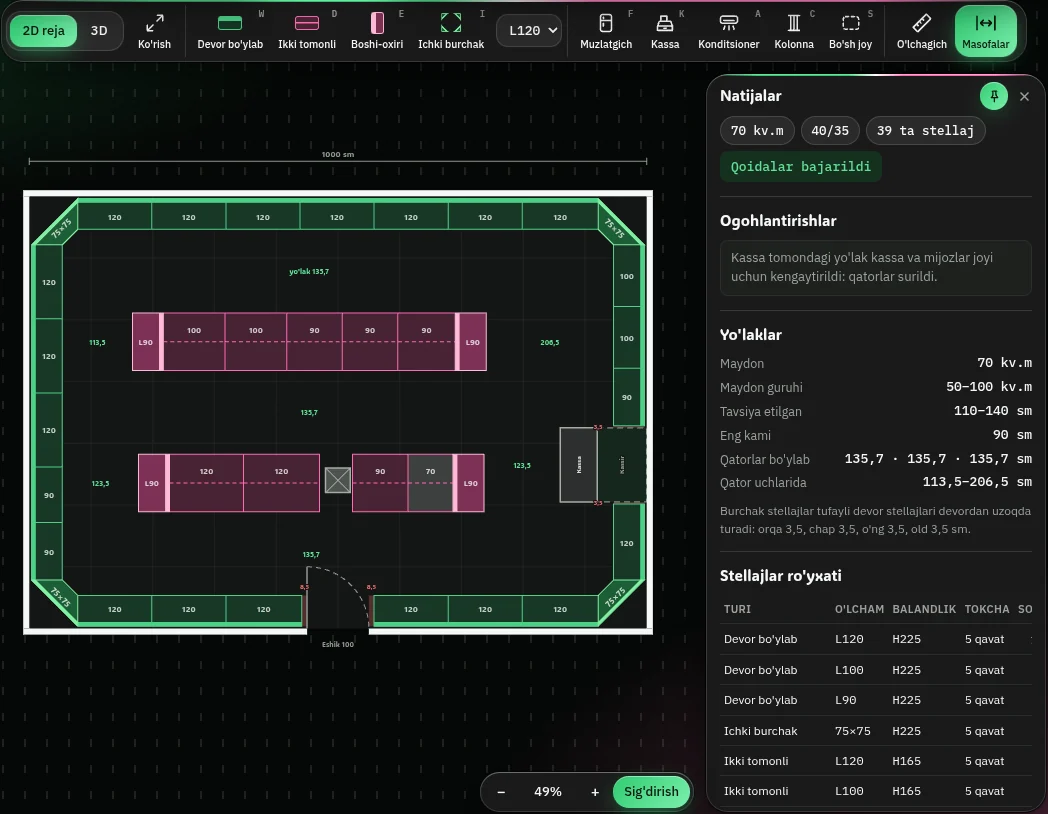The width and height of the screenshot is (1048, 814).
Task: Select the Ko'rish view tool
Action: pyautogui.click(x=154, y=31)
